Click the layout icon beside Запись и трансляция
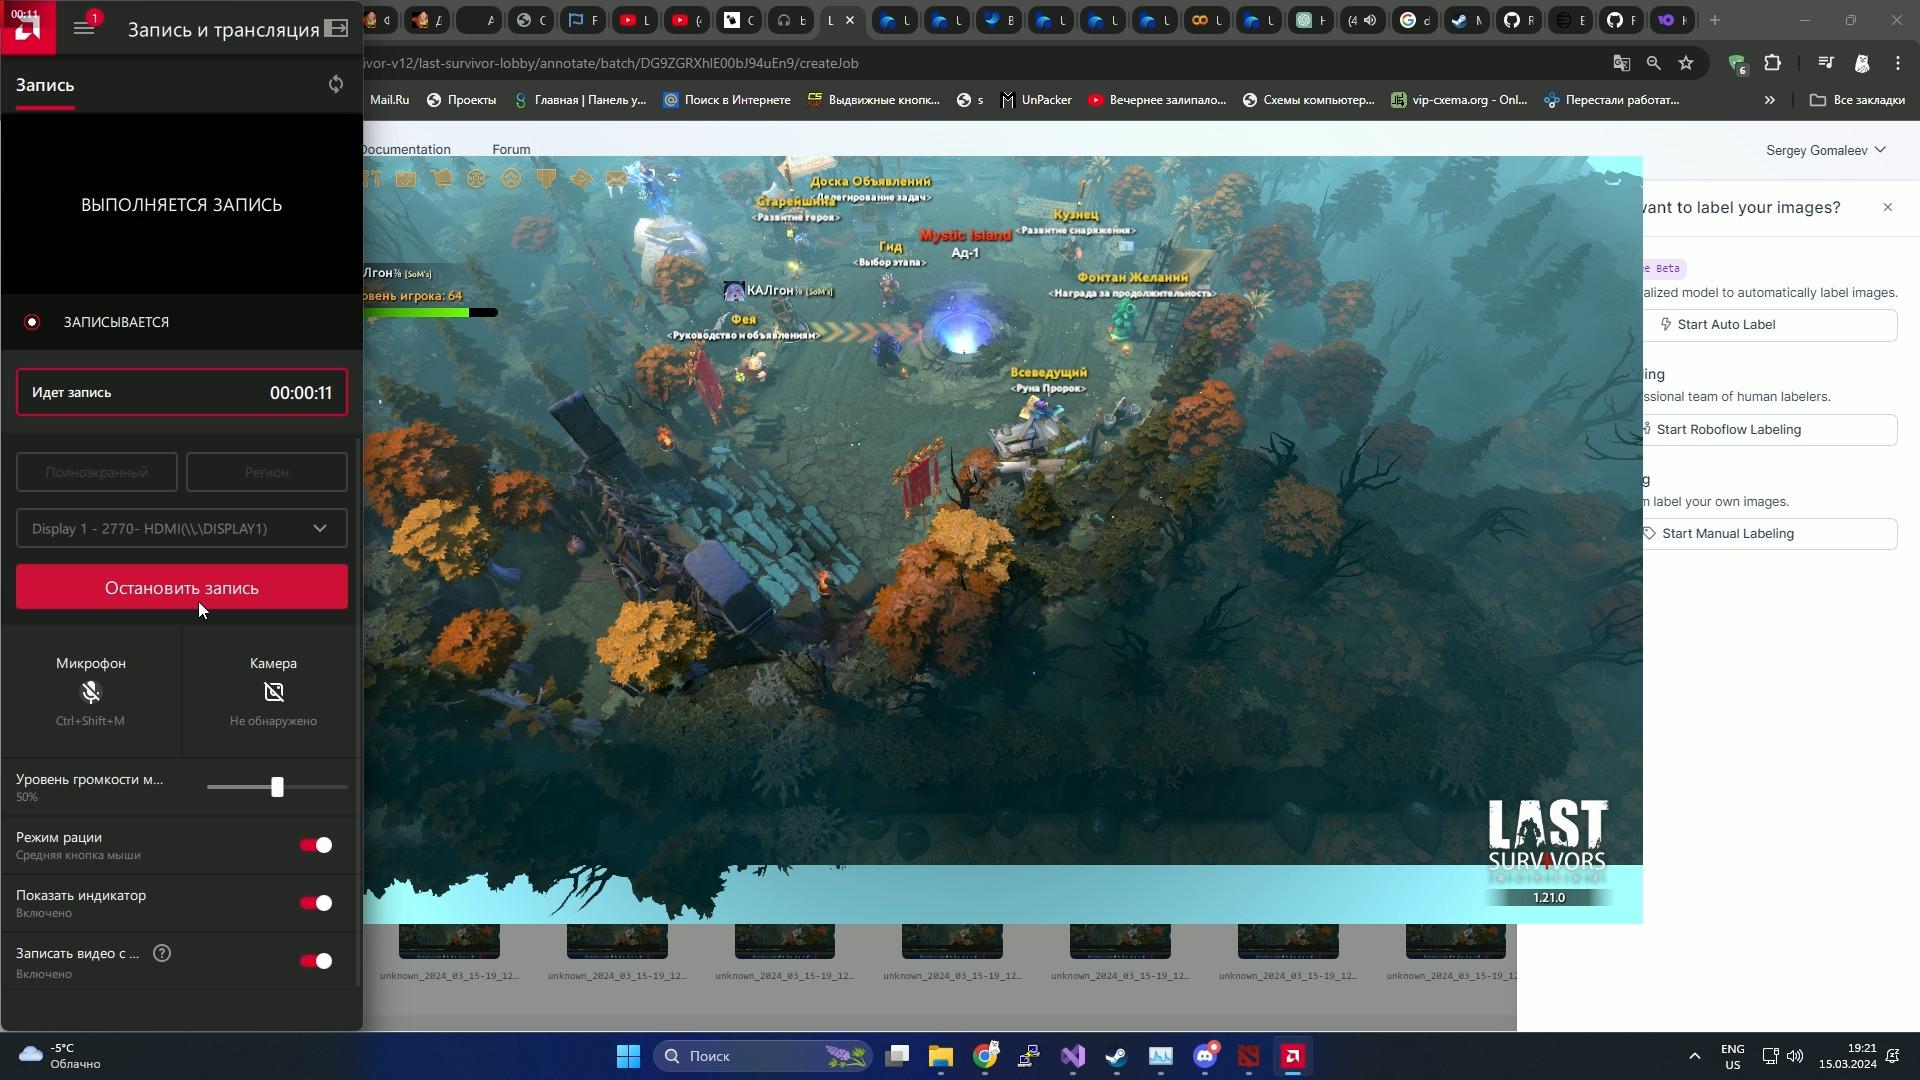This screenshot has width=1920, height=1080. (337, 28)
